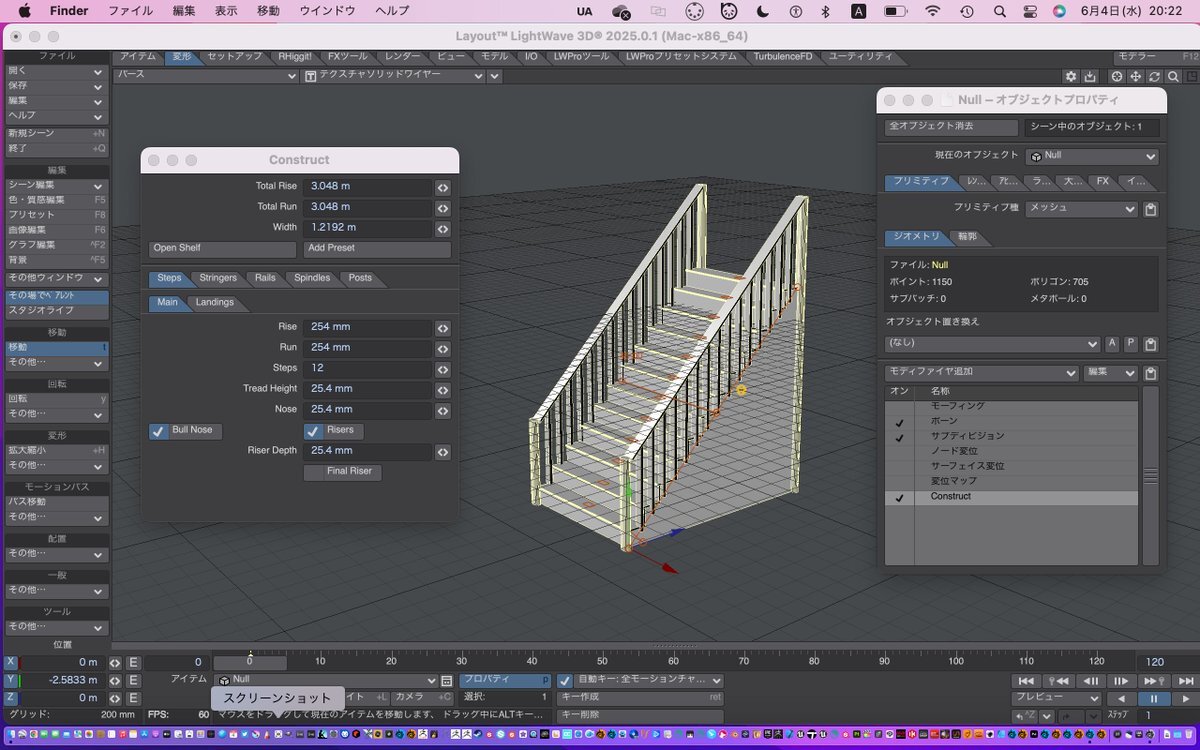Click the キー作成 button
The height and width of the screenshot is (750, 1200).
coord(640,698)
